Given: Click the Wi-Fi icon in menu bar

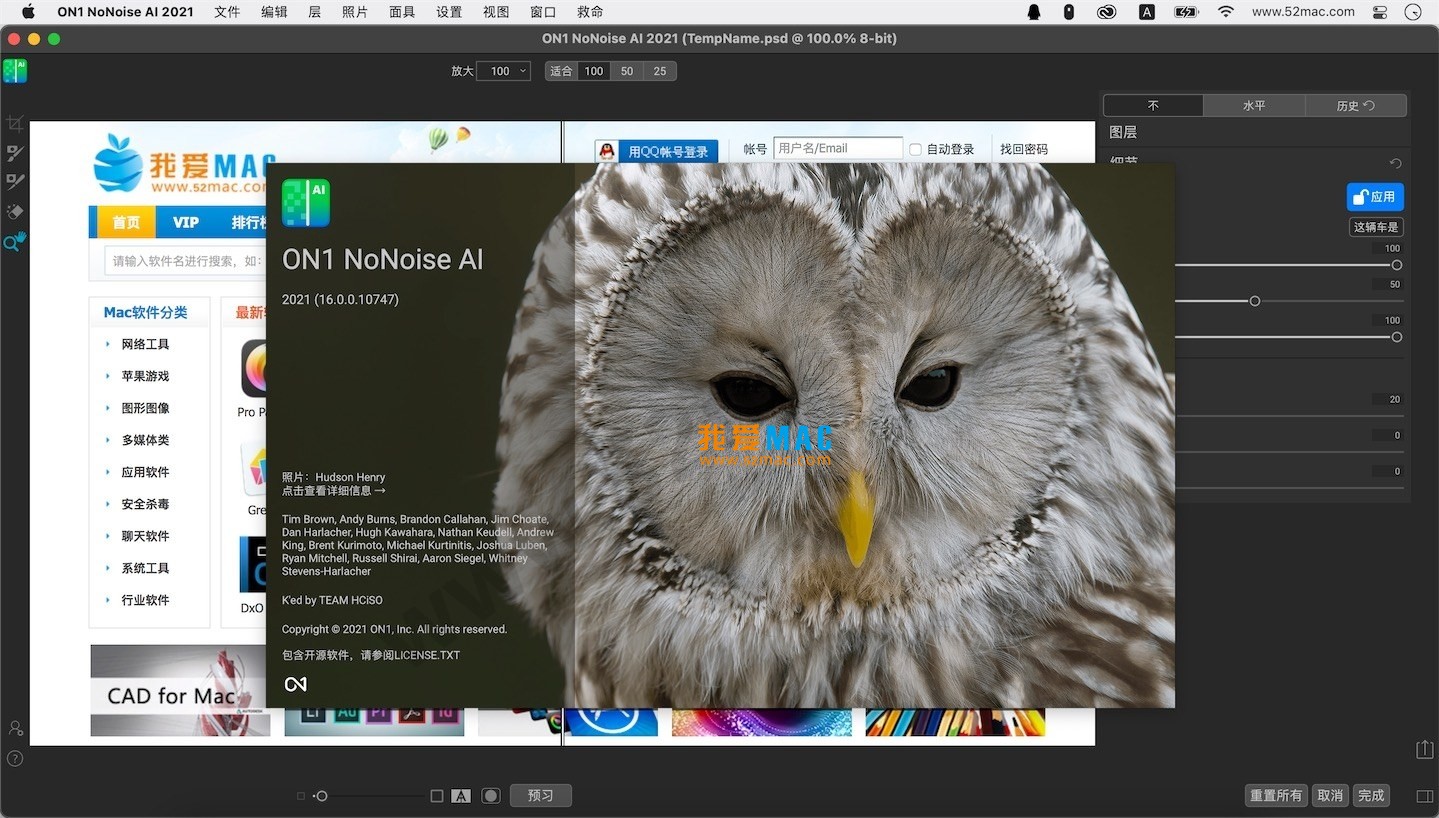Looking at the screenshot, I should coord(1225,12).
